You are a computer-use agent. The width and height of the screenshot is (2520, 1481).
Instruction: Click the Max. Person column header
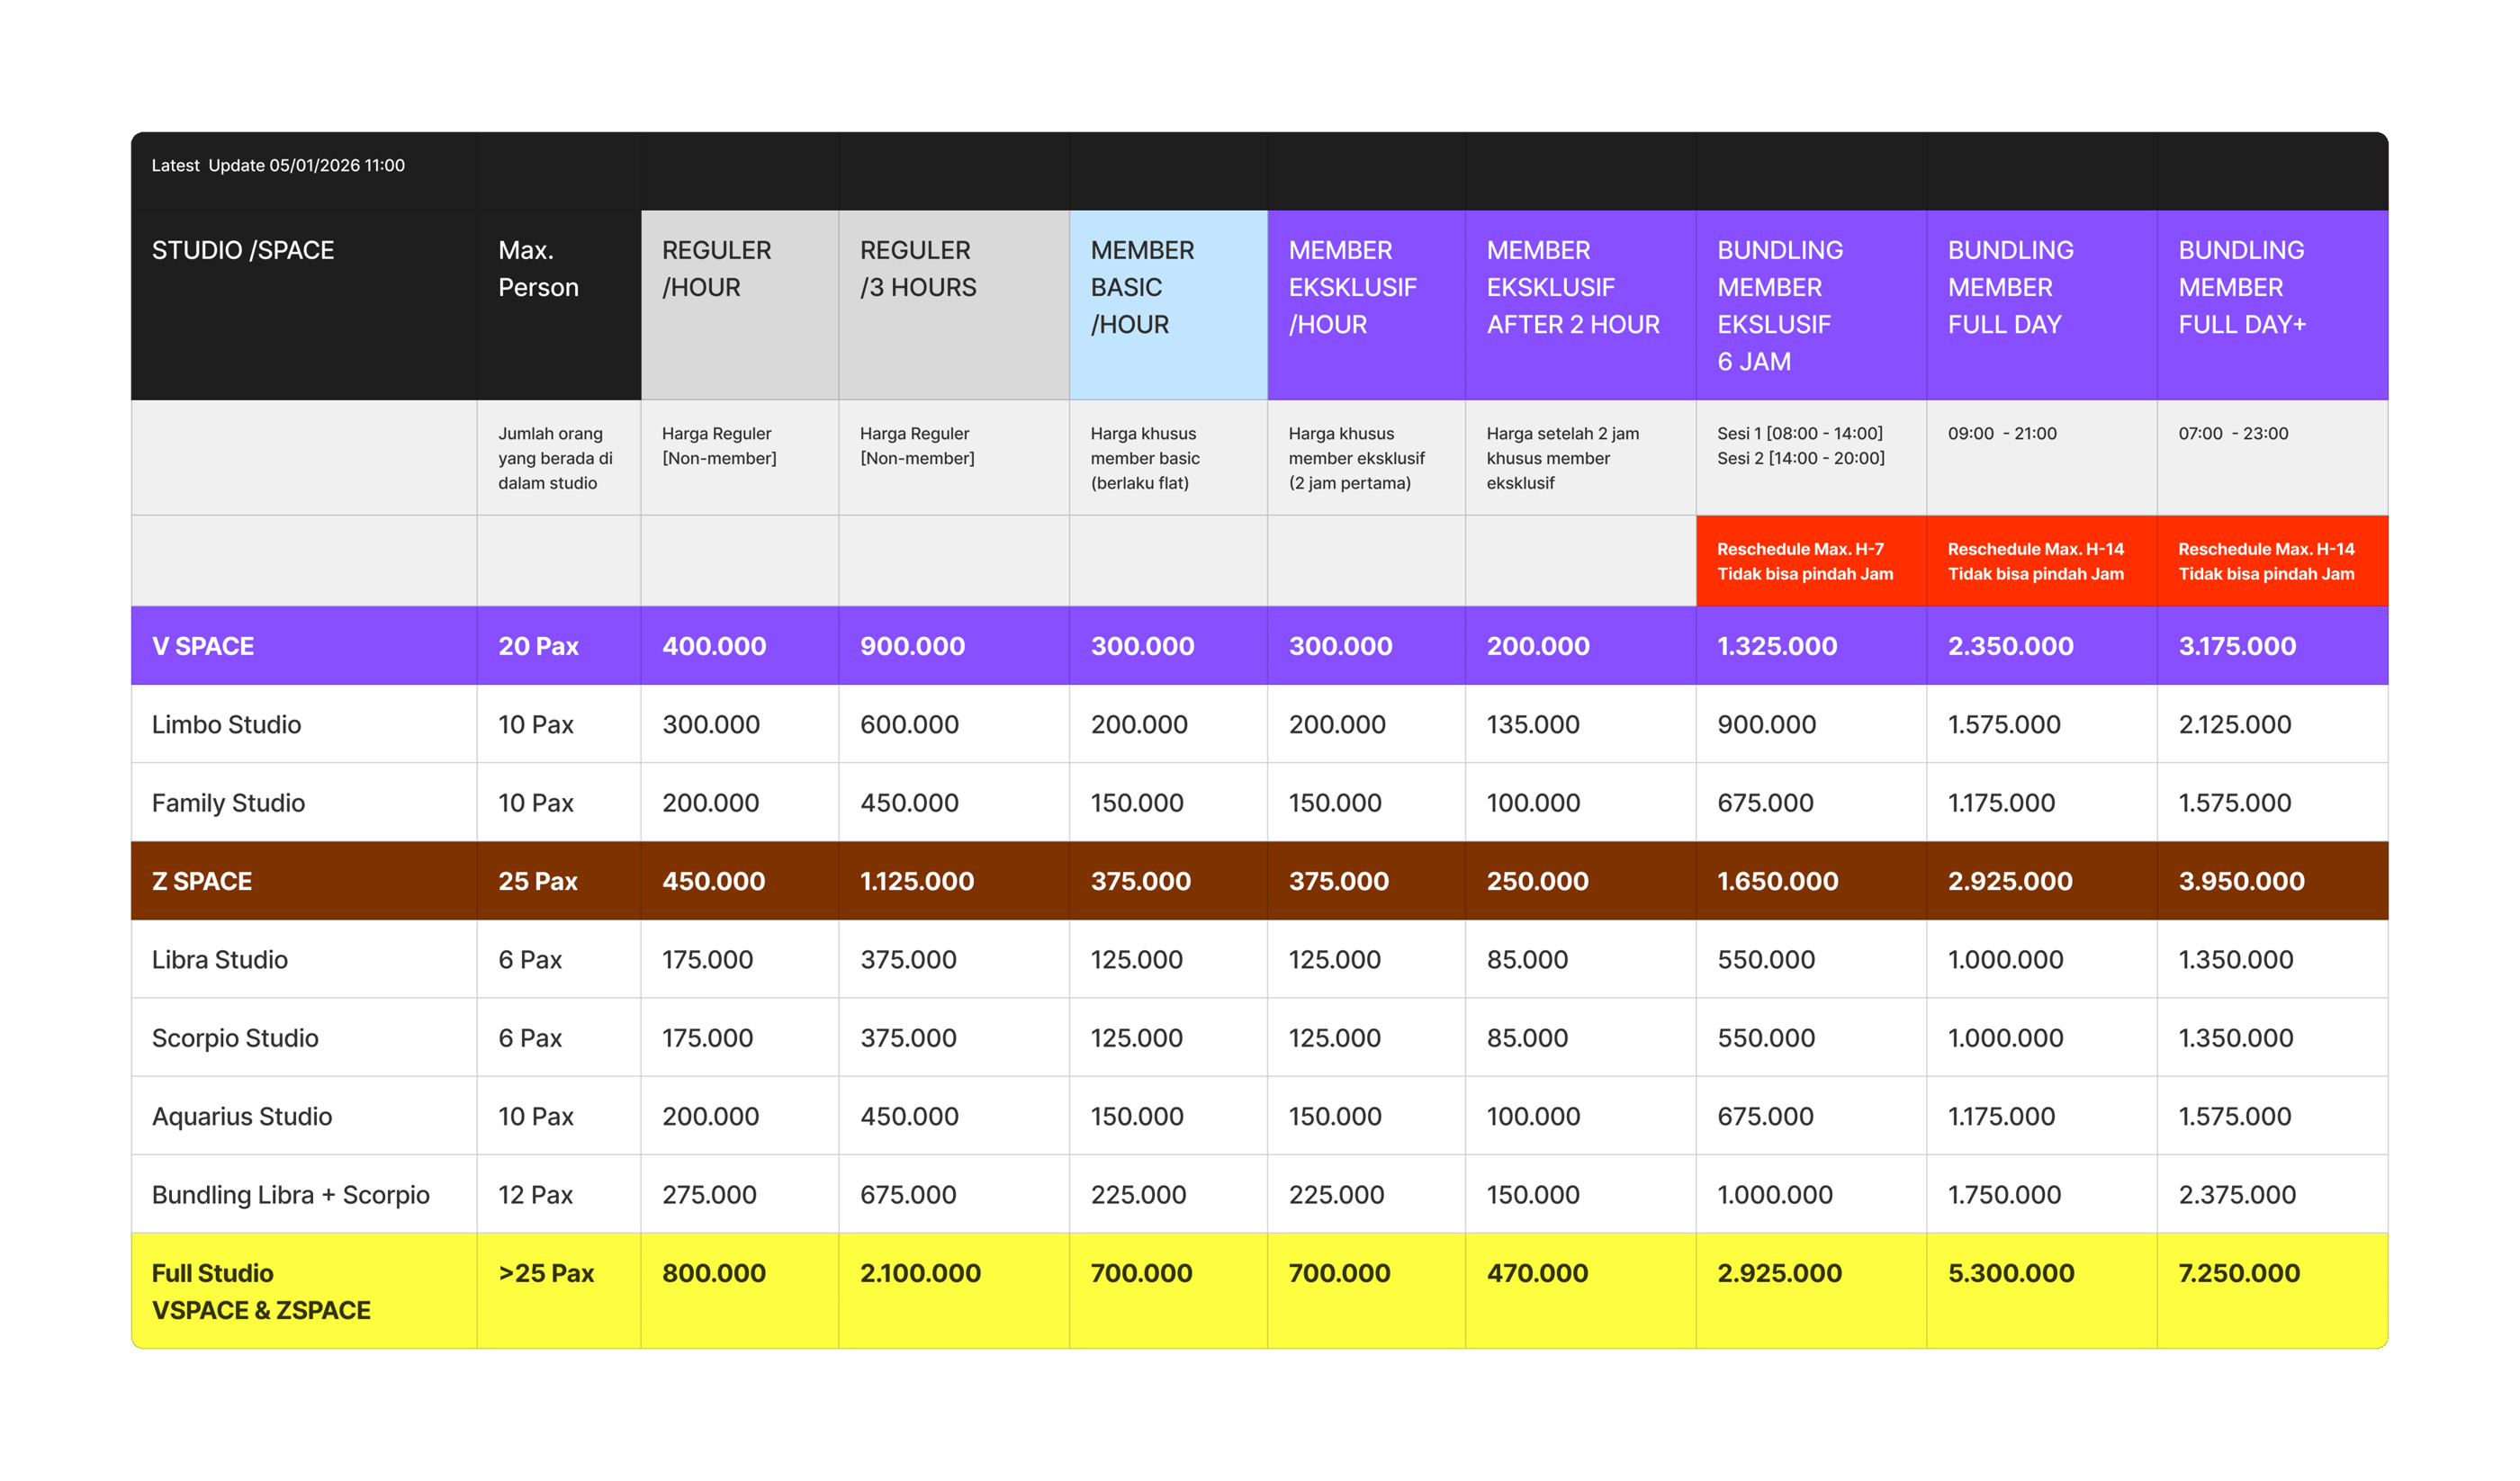coord(538,268)
